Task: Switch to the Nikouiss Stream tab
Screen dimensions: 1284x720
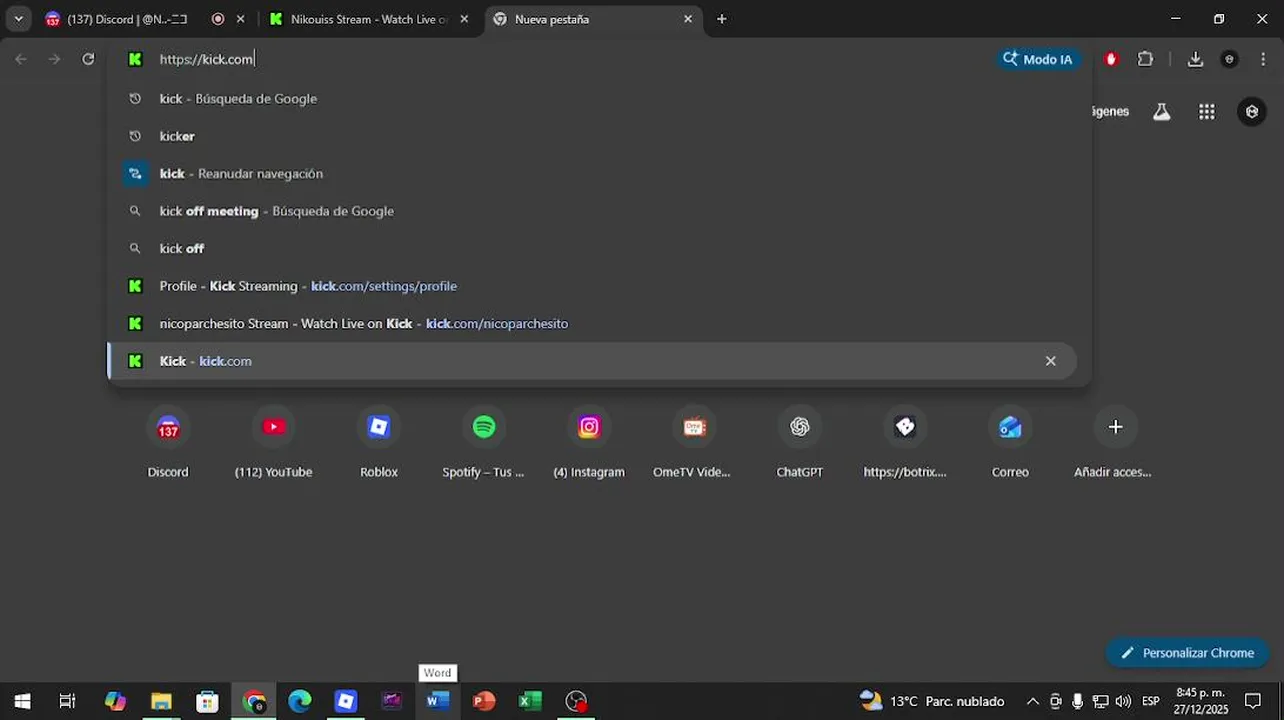Action: [x=369, y=19]
